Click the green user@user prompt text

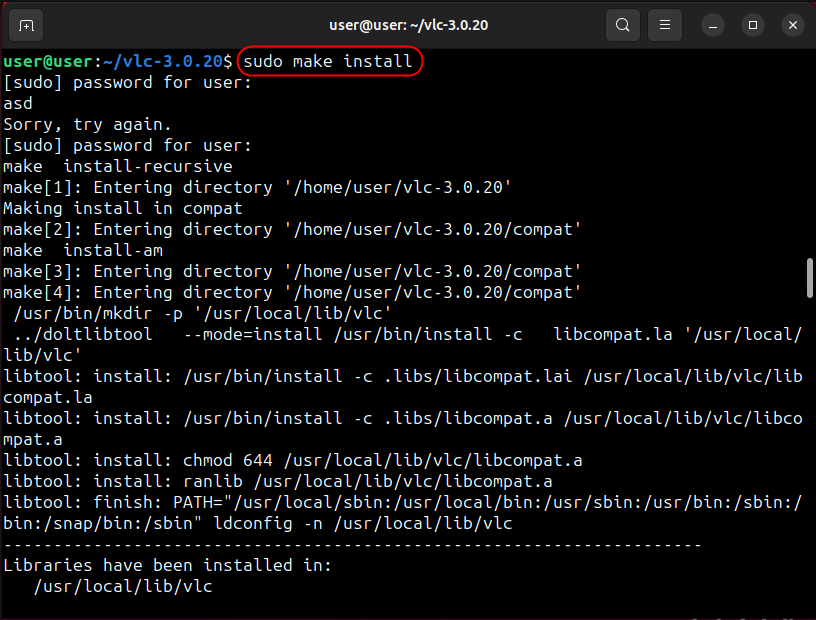coord(48,61)
